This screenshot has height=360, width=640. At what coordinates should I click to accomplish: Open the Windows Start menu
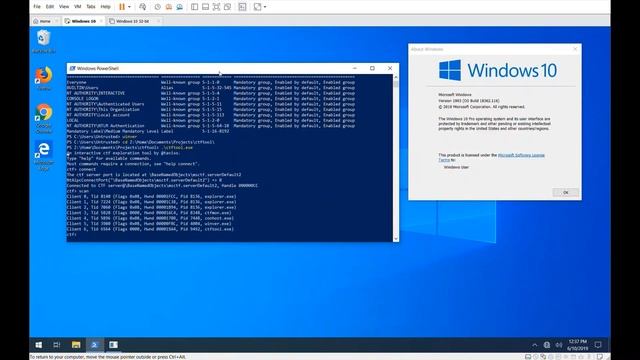(38, 345)
